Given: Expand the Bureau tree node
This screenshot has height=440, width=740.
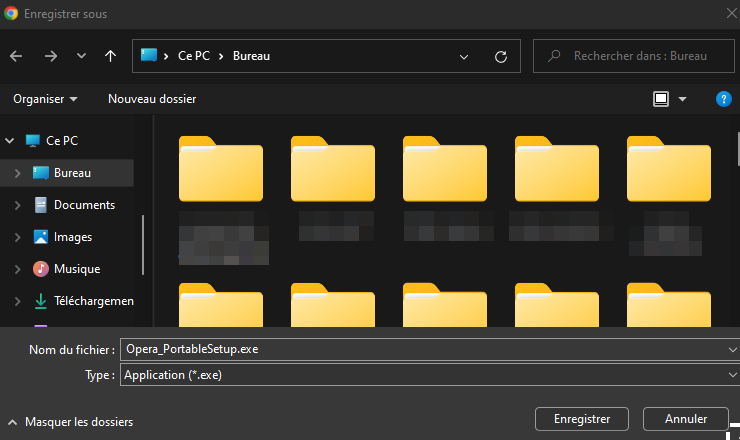Looking at the screenshot, I should [17, 173].
